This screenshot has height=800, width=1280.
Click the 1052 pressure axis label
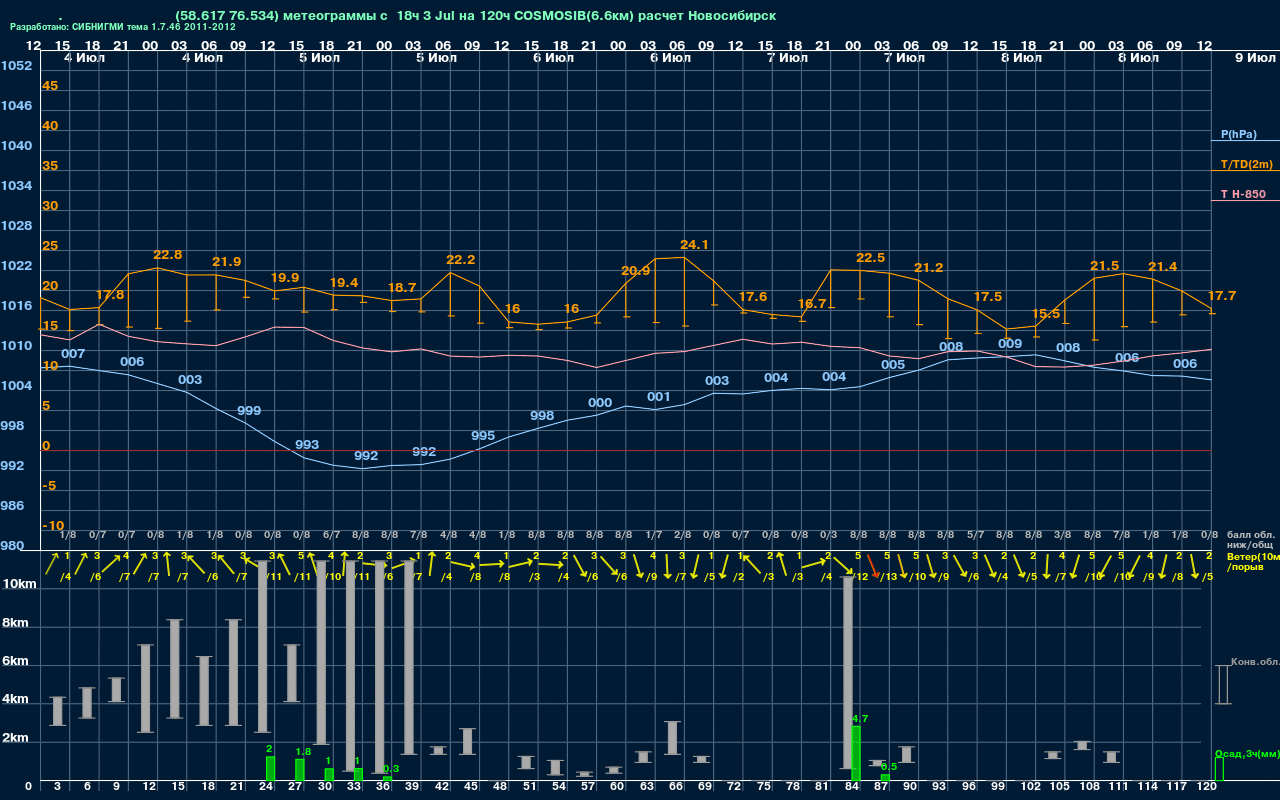[x=17, y=66]
